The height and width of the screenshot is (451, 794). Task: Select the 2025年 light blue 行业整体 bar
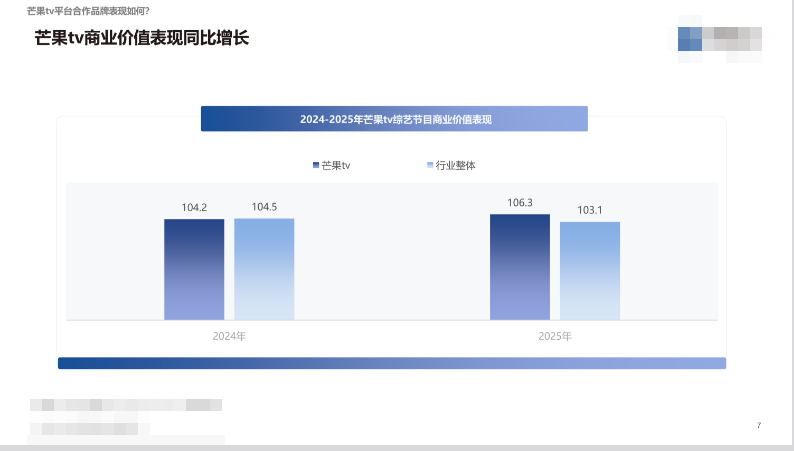(590, 271)
